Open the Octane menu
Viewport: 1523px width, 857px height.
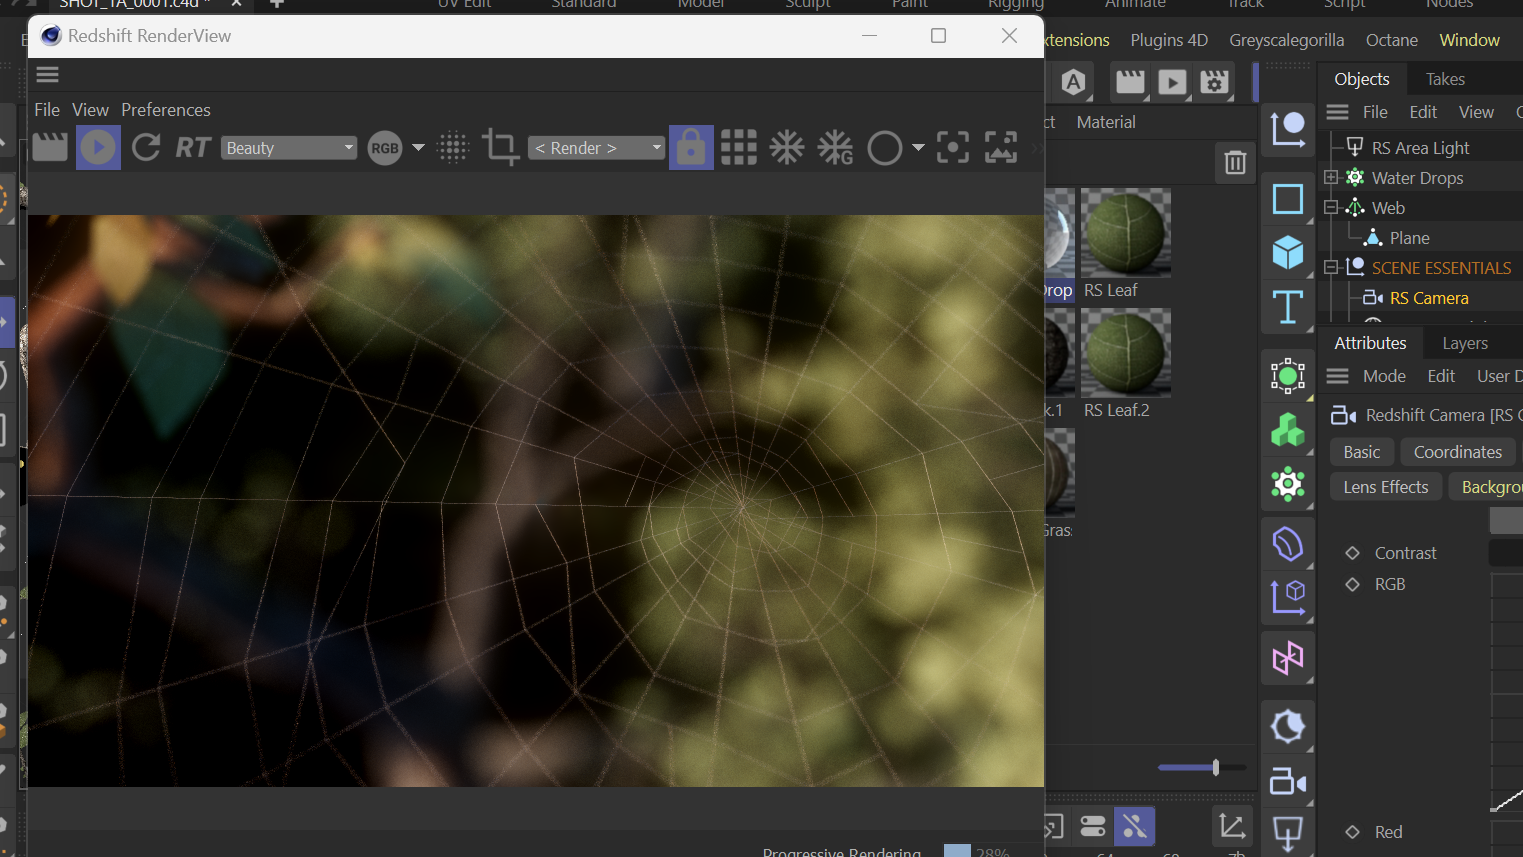(x=1392, y=40)
